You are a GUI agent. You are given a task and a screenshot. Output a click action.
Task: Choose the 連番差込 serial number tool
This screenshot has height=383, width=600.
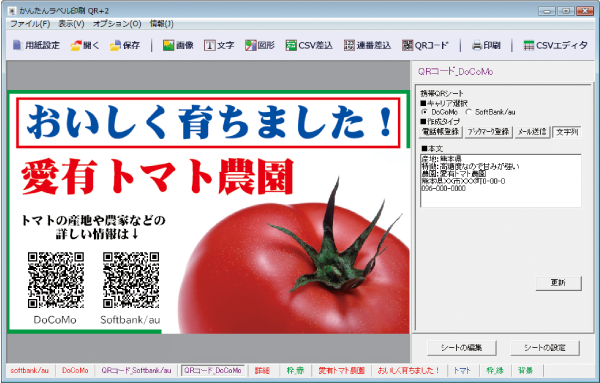coord(367,46)
